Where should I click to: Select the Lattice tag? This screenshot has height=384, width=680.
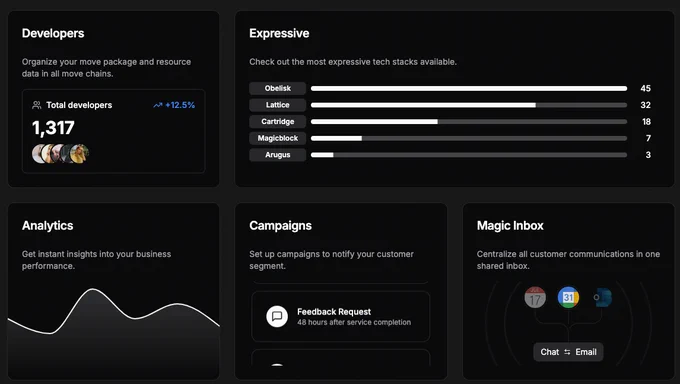click(278, 105)
